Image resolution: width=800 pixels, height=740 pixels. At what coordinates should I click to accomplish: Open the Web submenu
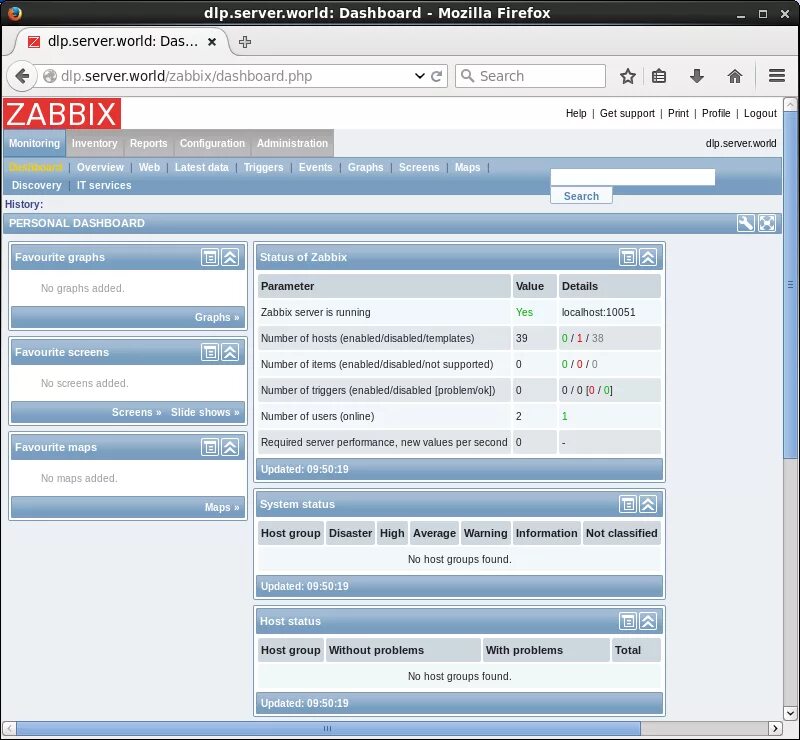tap(149, 167)
